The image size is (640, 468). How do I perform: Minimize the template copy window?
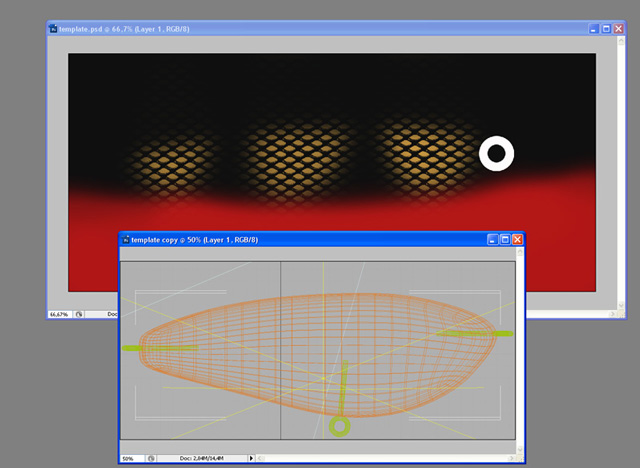[x=491, y=240]
